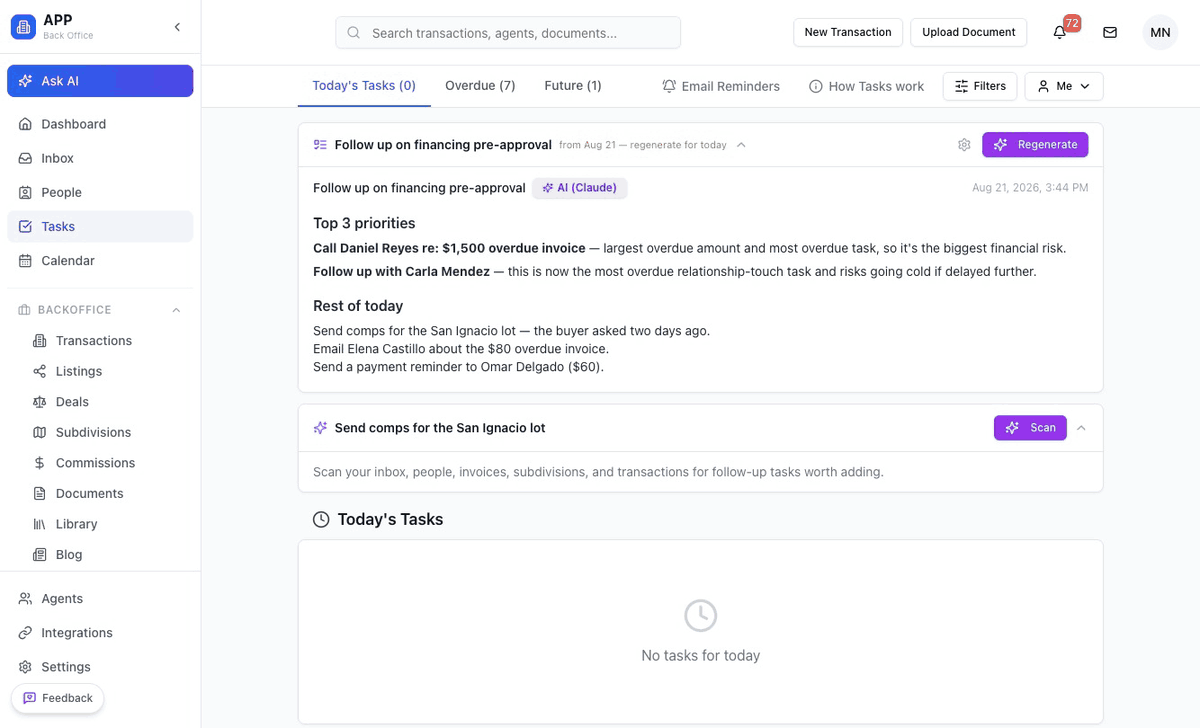Open the Me assignee dropdown
The image size is (1200, 728).
coord(1064,86)
